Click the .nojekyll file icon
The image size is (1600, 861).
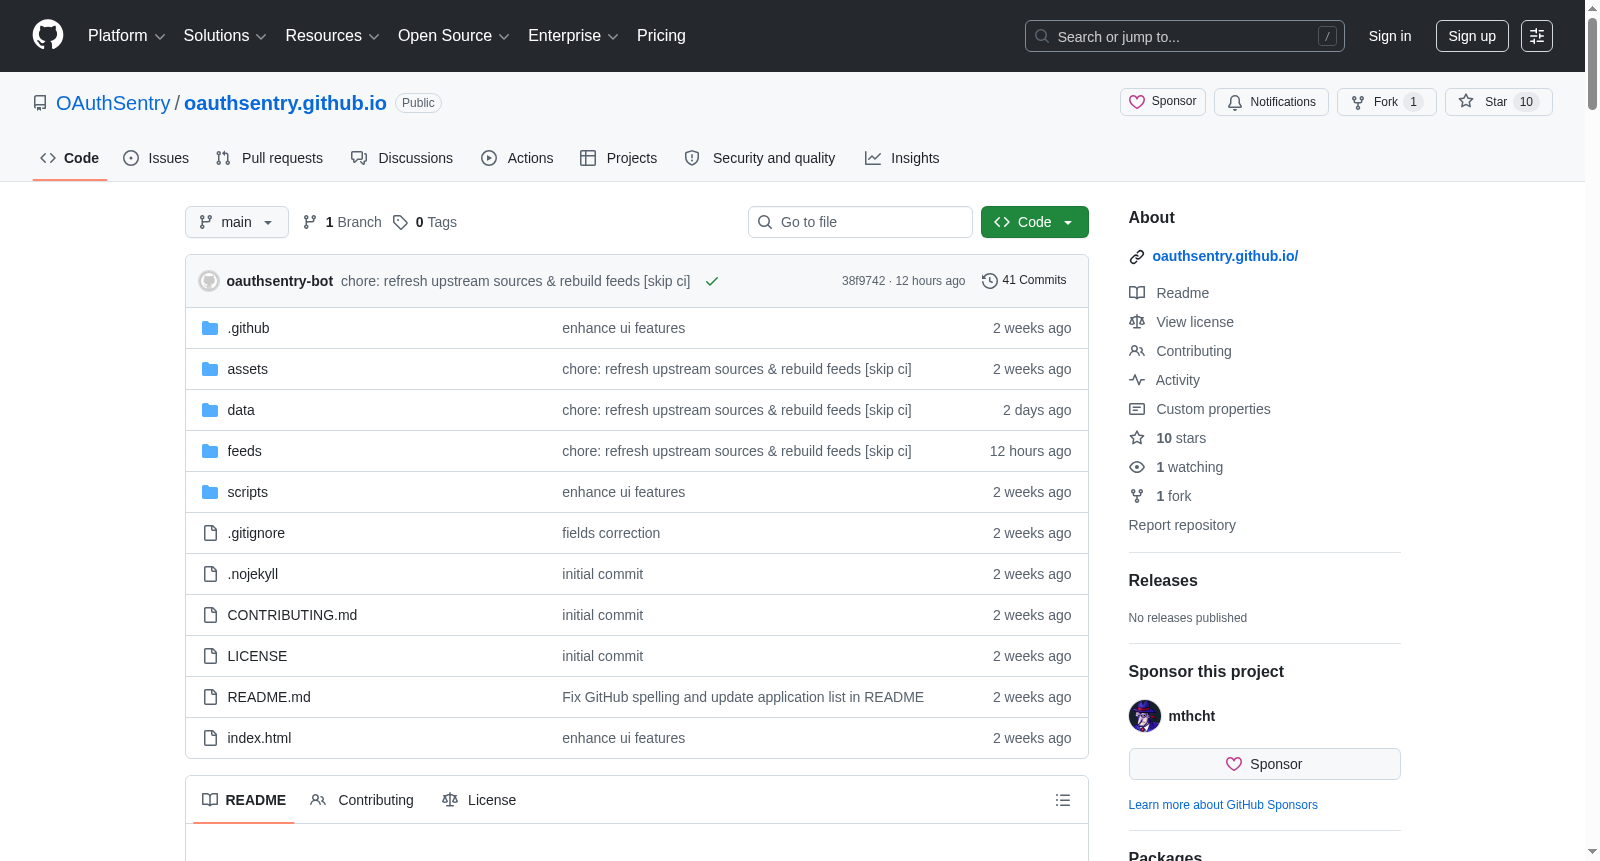(x=210, y=574)
